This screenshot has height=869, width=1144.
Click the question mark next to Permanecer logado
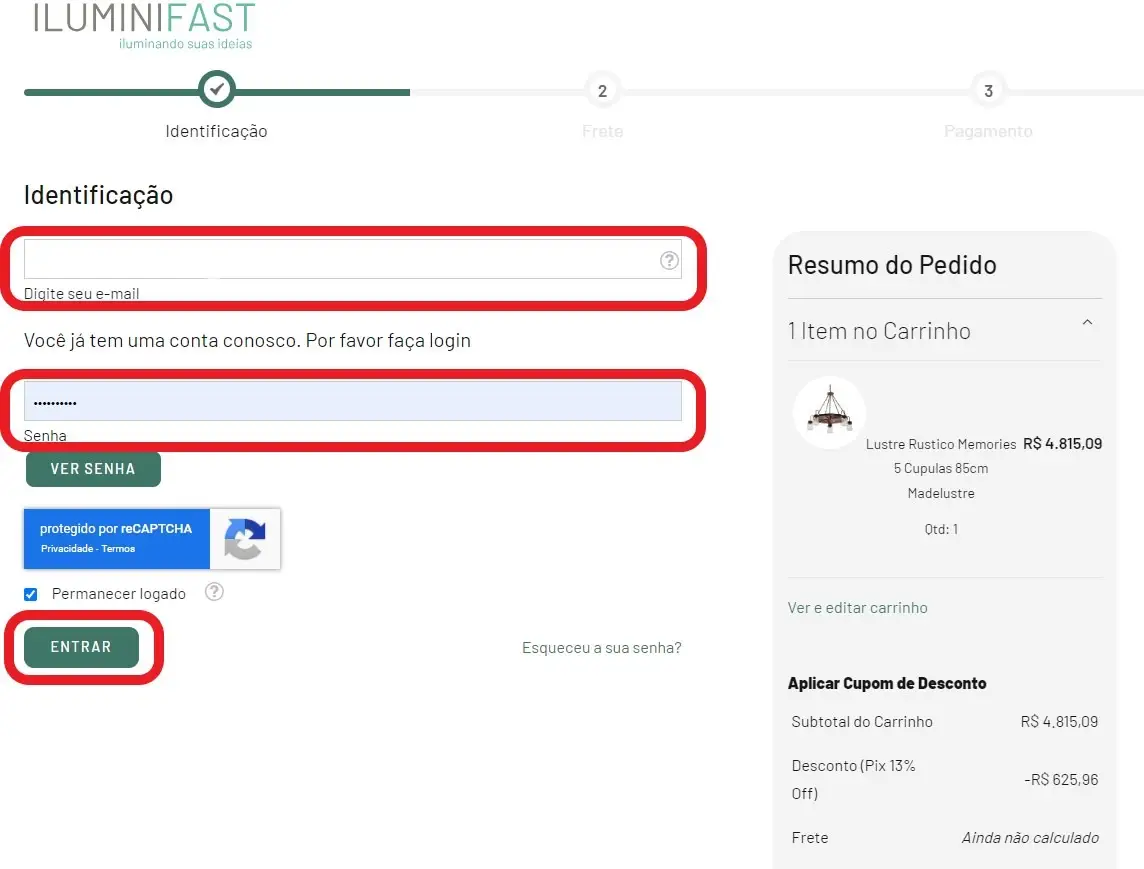[214, 592]
